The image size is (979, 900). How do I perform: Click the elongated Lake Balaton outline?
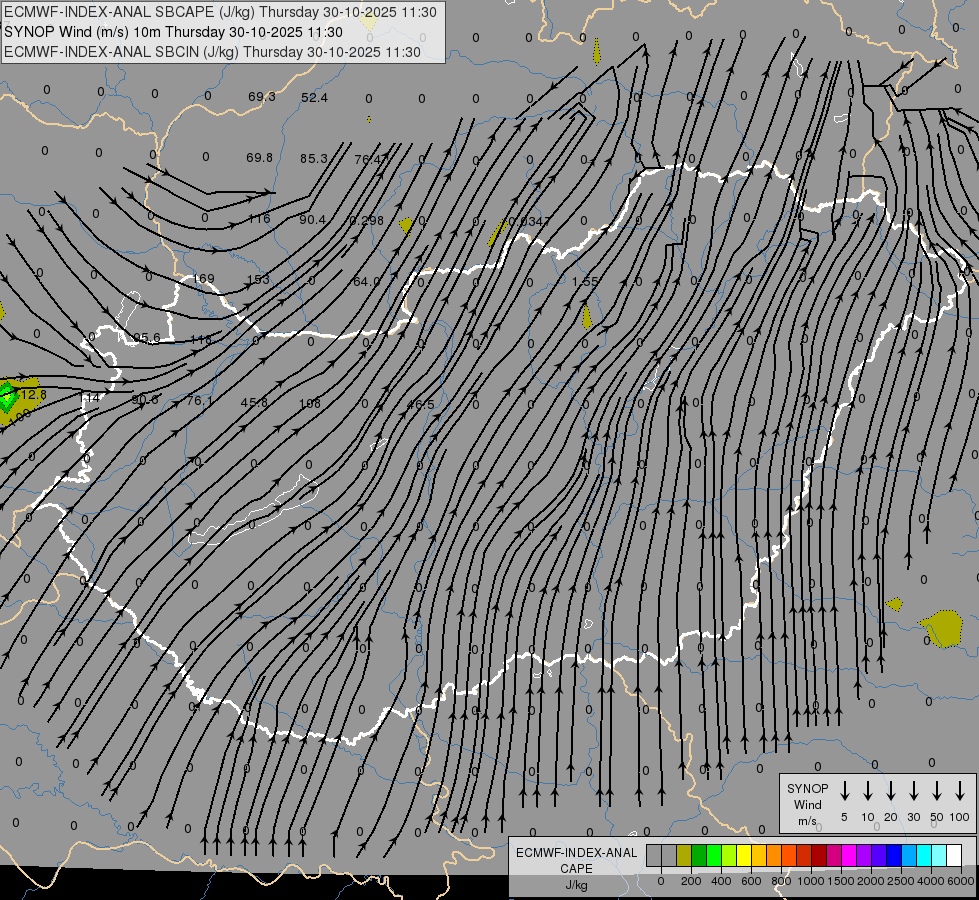(253, 510)
